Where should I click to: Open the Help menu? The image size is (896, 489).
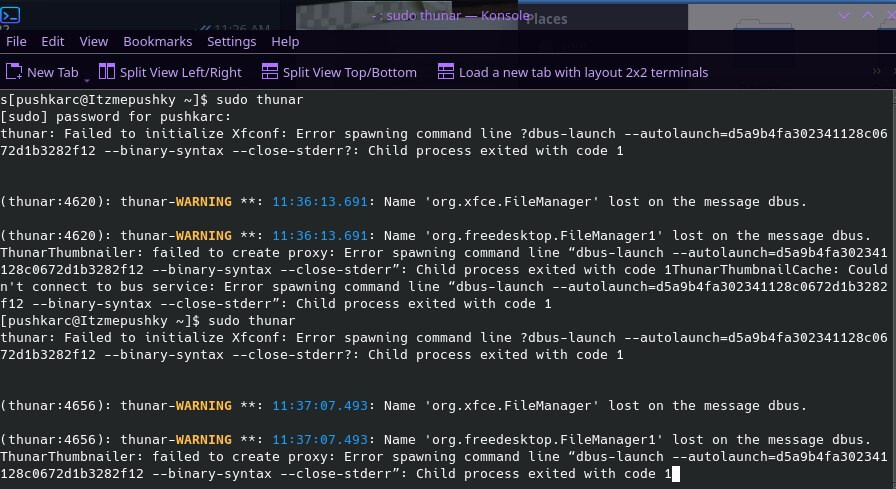[x=285, y=41]
